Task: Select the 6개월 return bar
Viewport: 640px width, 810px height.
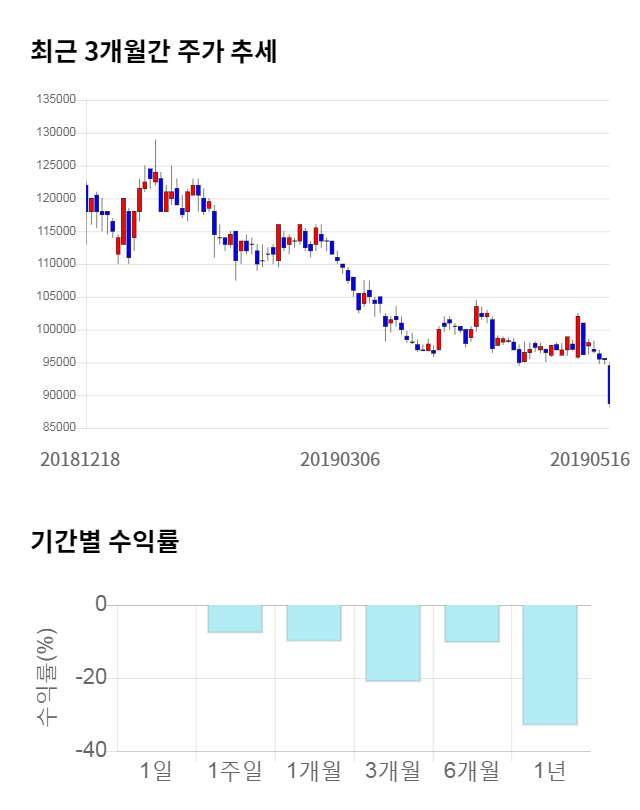Action: [x=472, y=623]
